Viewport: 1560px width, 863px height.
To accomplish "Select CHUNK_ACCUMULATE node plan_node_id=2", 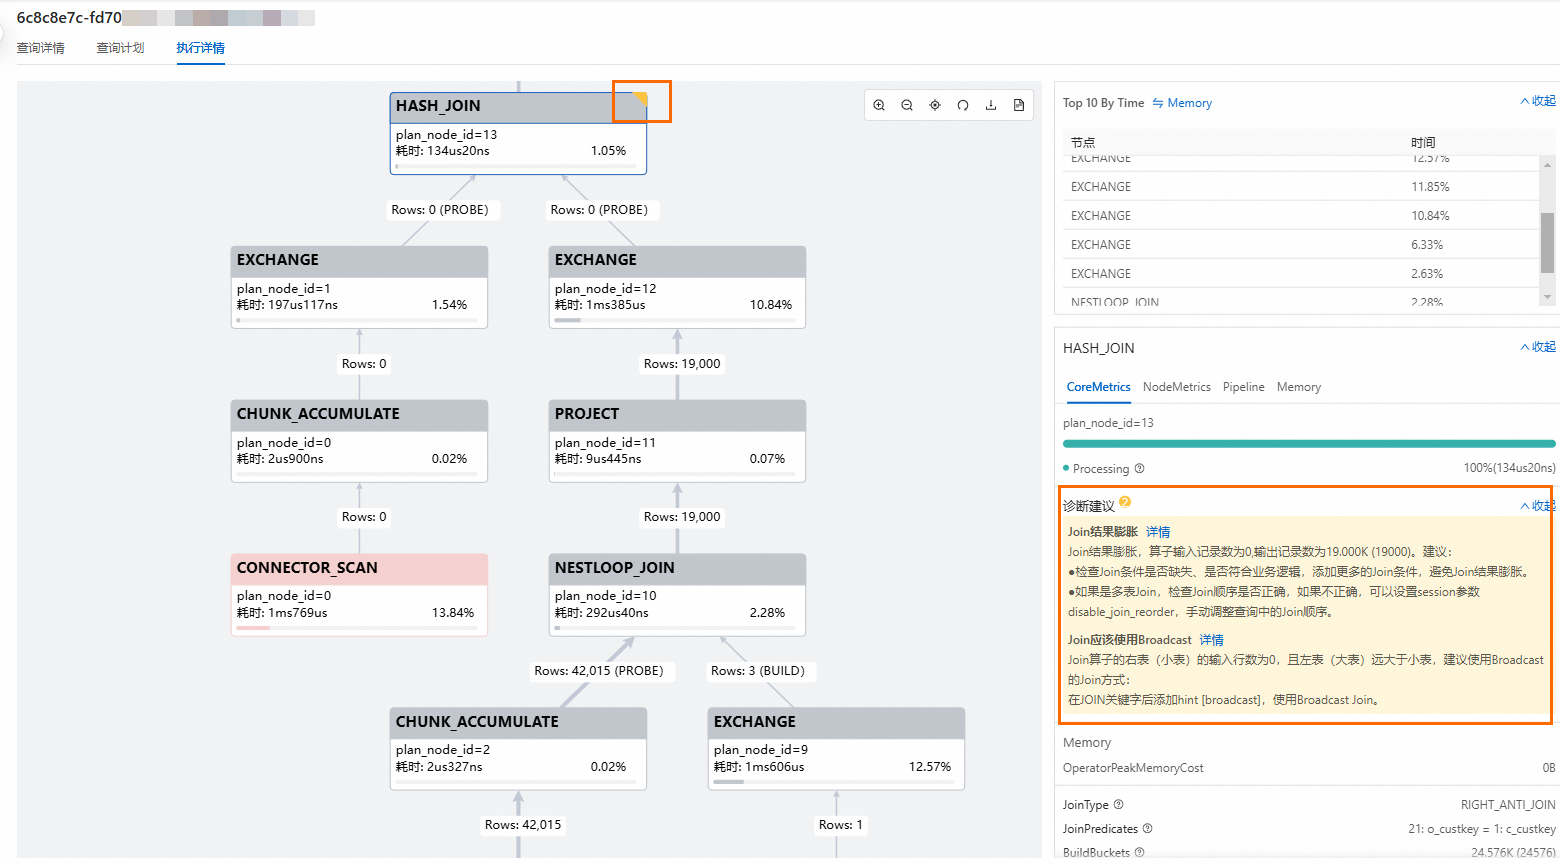I will click(518, 749).
